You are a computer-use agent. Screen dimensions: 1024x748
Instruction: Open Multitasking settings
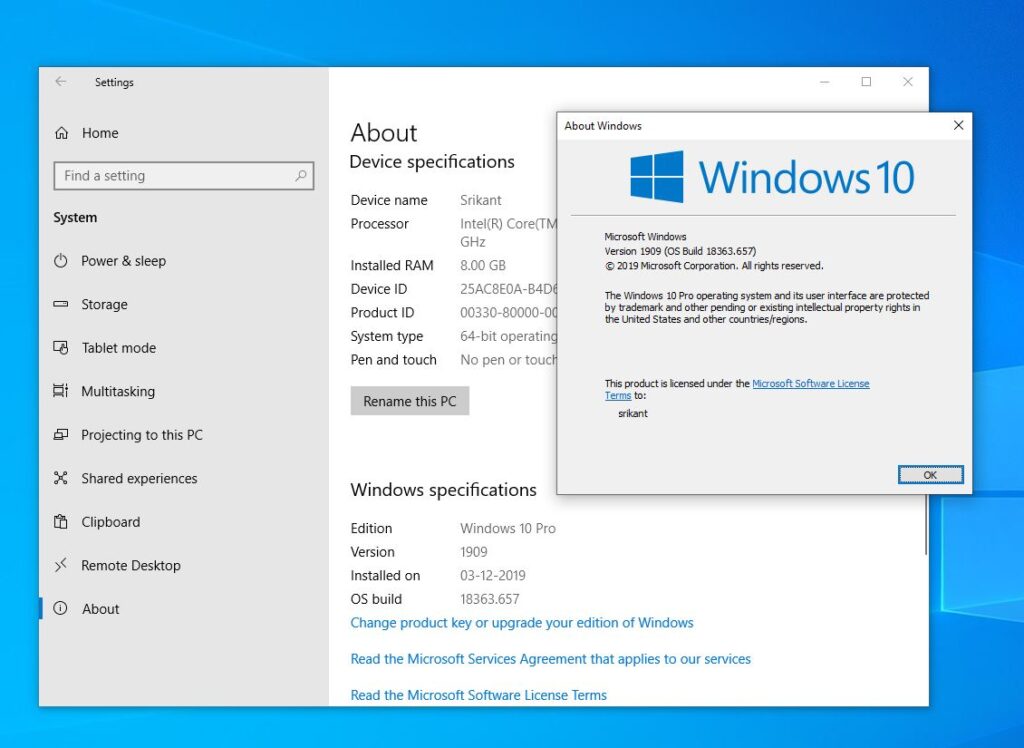click(x=118, y=391)
